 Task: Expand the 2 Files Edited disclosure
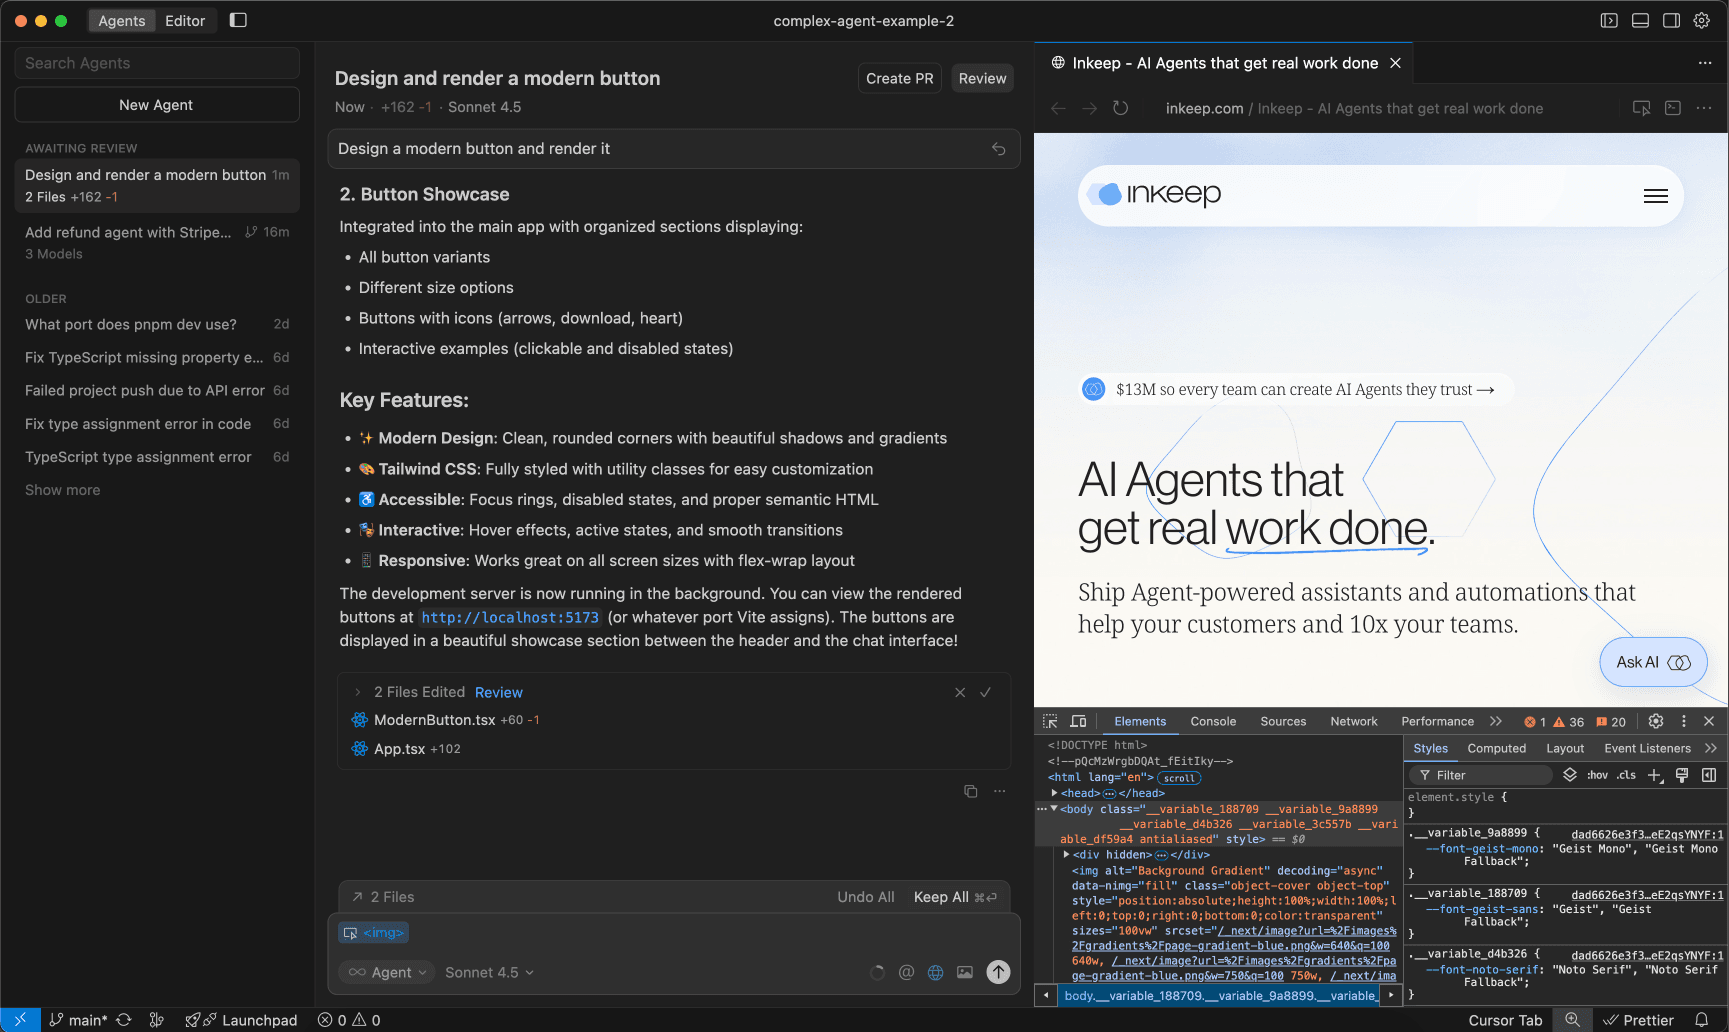coord(358,691)
